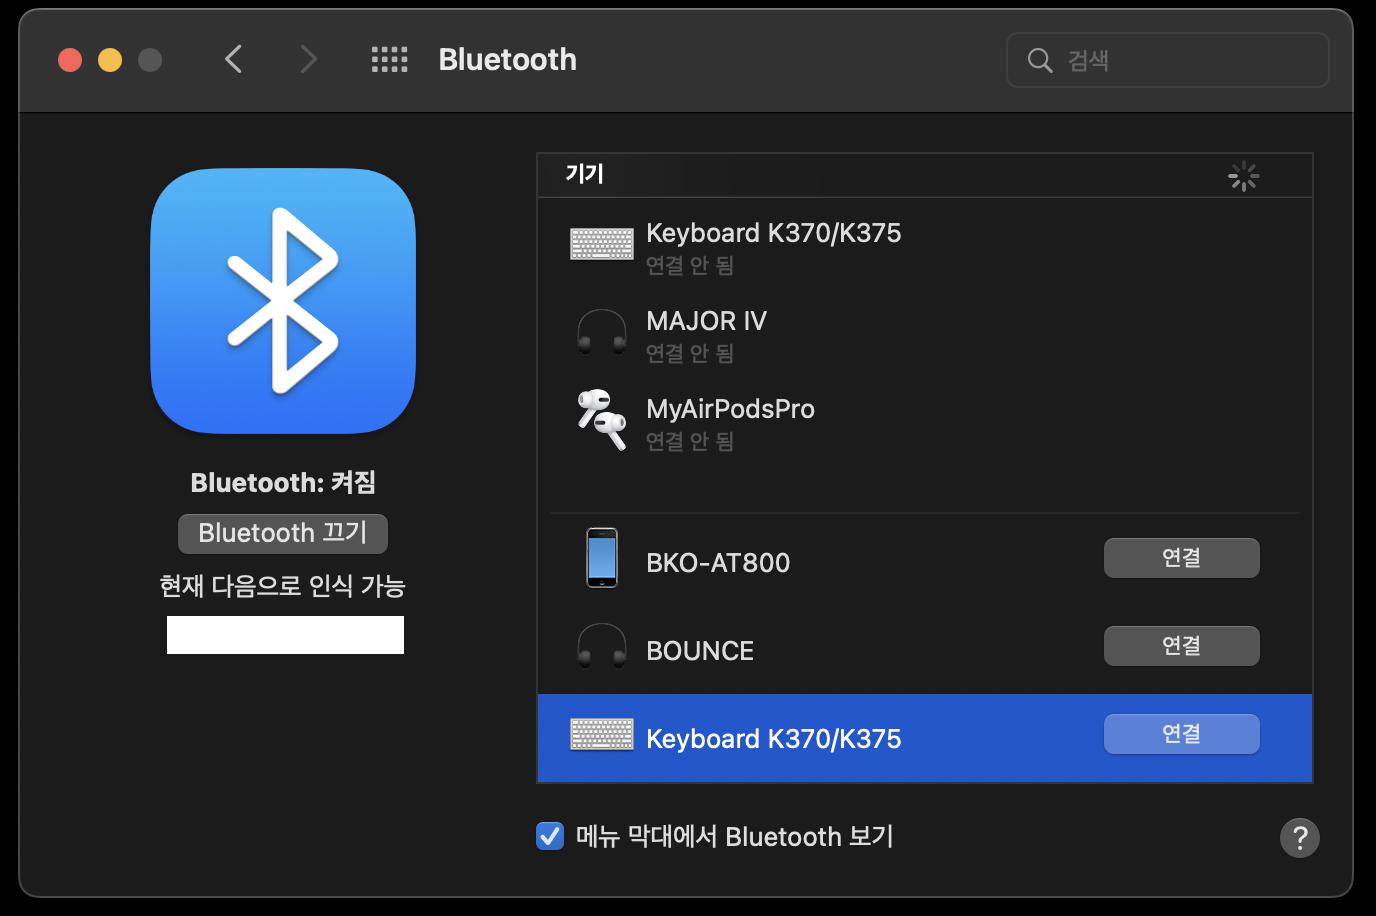The width and height of the screenshot is (1376, 916).
Task: Click the large Bluetooth logo icon
Action: click(x=283, y=301)
